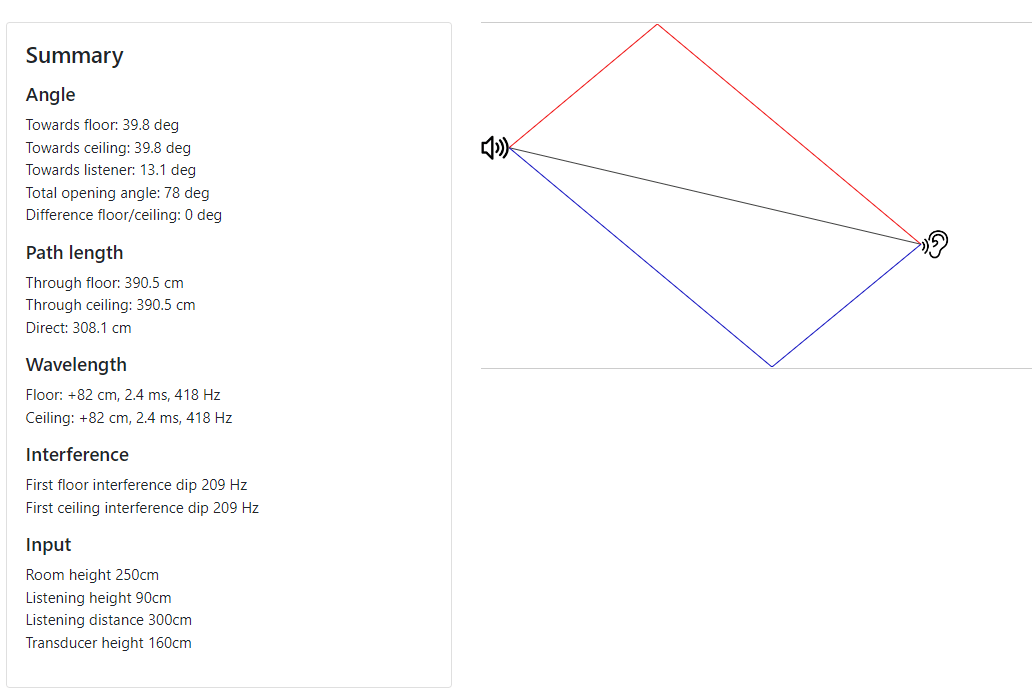Click the blue floor reflection bounce point
The width and height of the screenshot is (1032, 692).
[772, 365]
